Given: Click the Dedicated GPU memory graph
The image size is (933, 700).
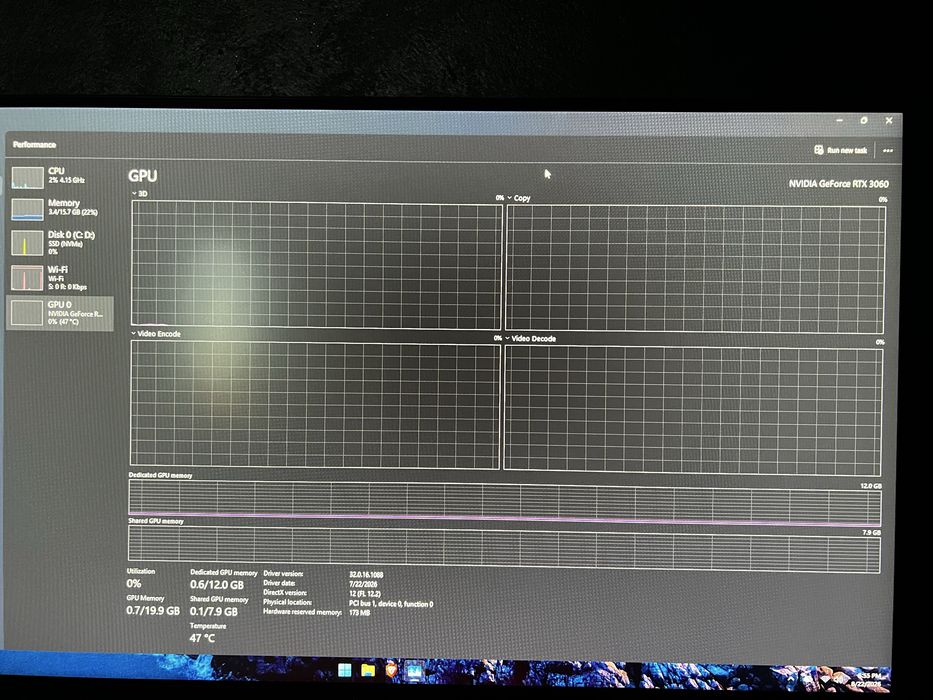Looking at the screenshot, I should pos(505,502).
